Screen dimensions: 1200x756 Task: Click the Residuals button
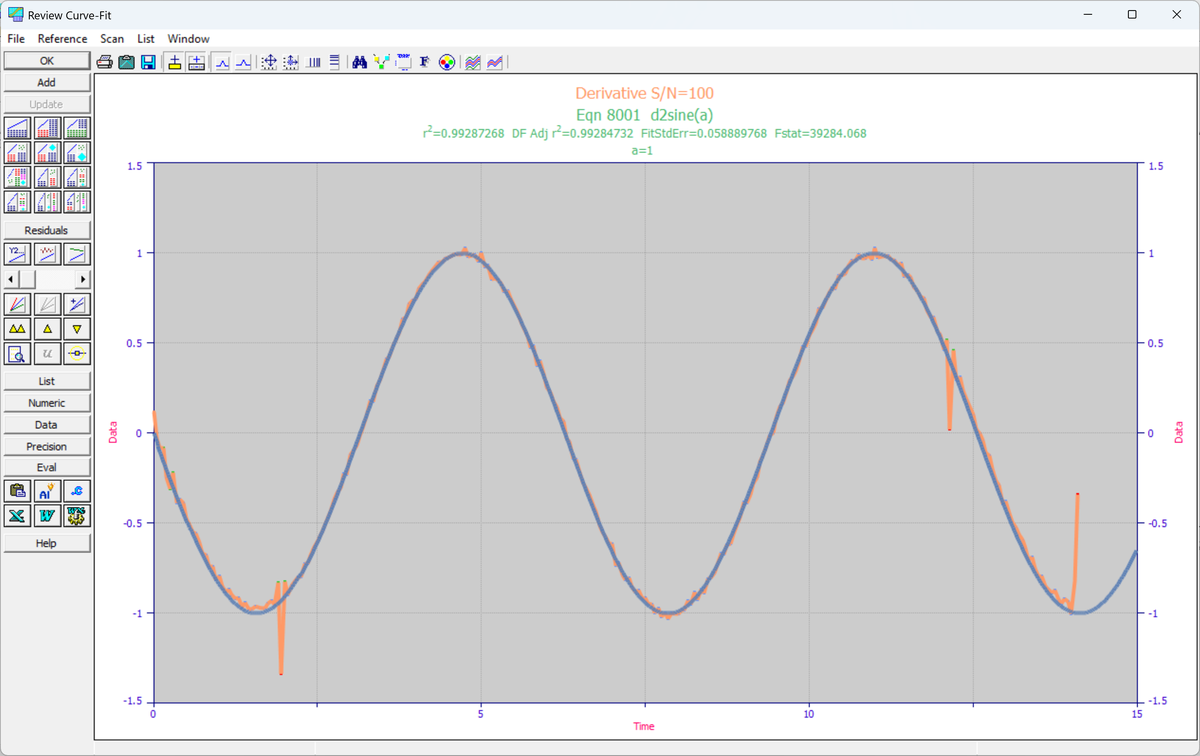pyautogui.click(x=47, y=230)
